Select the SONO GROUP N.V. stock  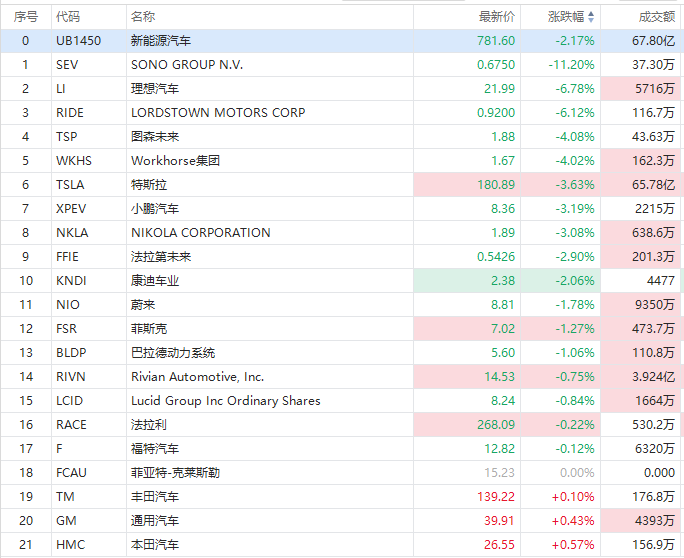click(x=187, y=65)
